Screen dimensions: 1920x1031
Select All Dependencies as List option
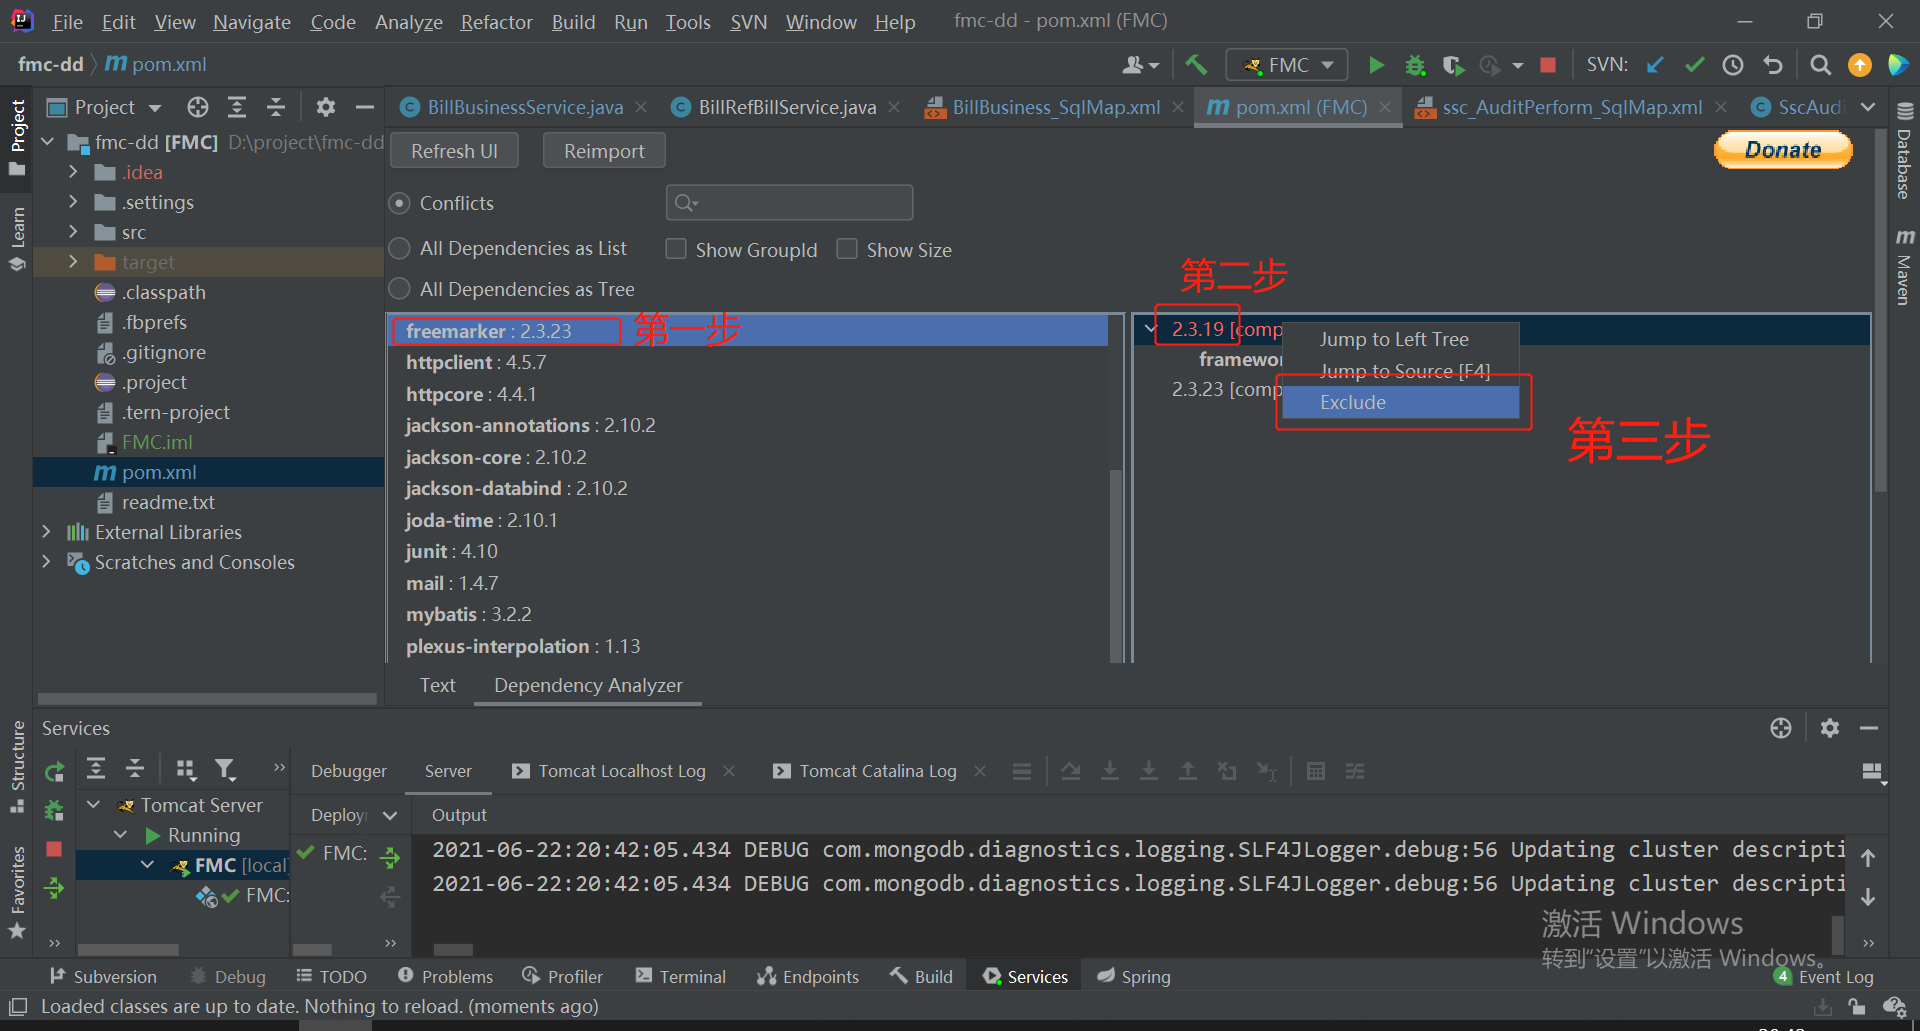coord(400,248)
